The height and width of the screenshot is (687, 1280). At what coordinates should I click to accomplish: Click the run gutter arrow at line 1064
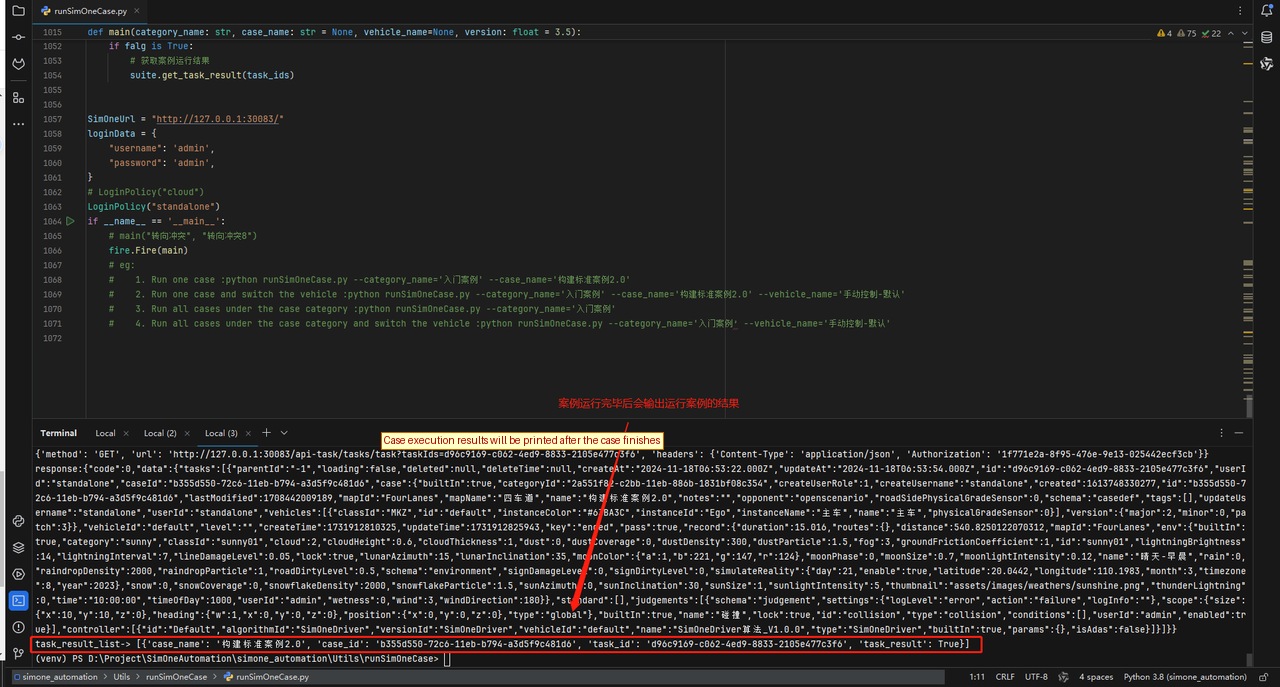[71, 221]
